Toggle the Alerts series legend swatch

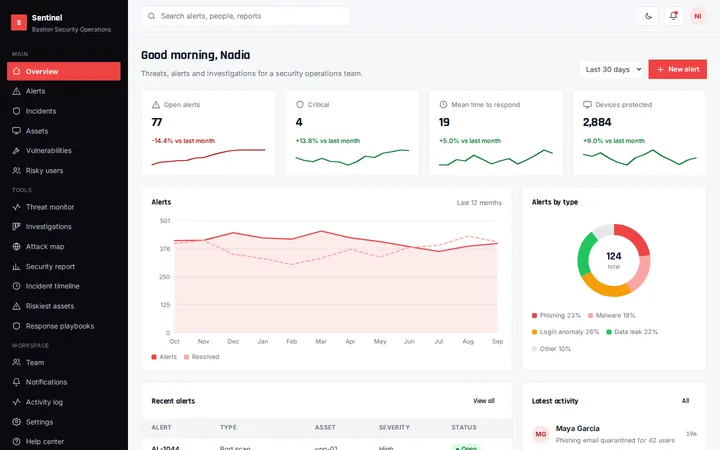coord(154,357)
